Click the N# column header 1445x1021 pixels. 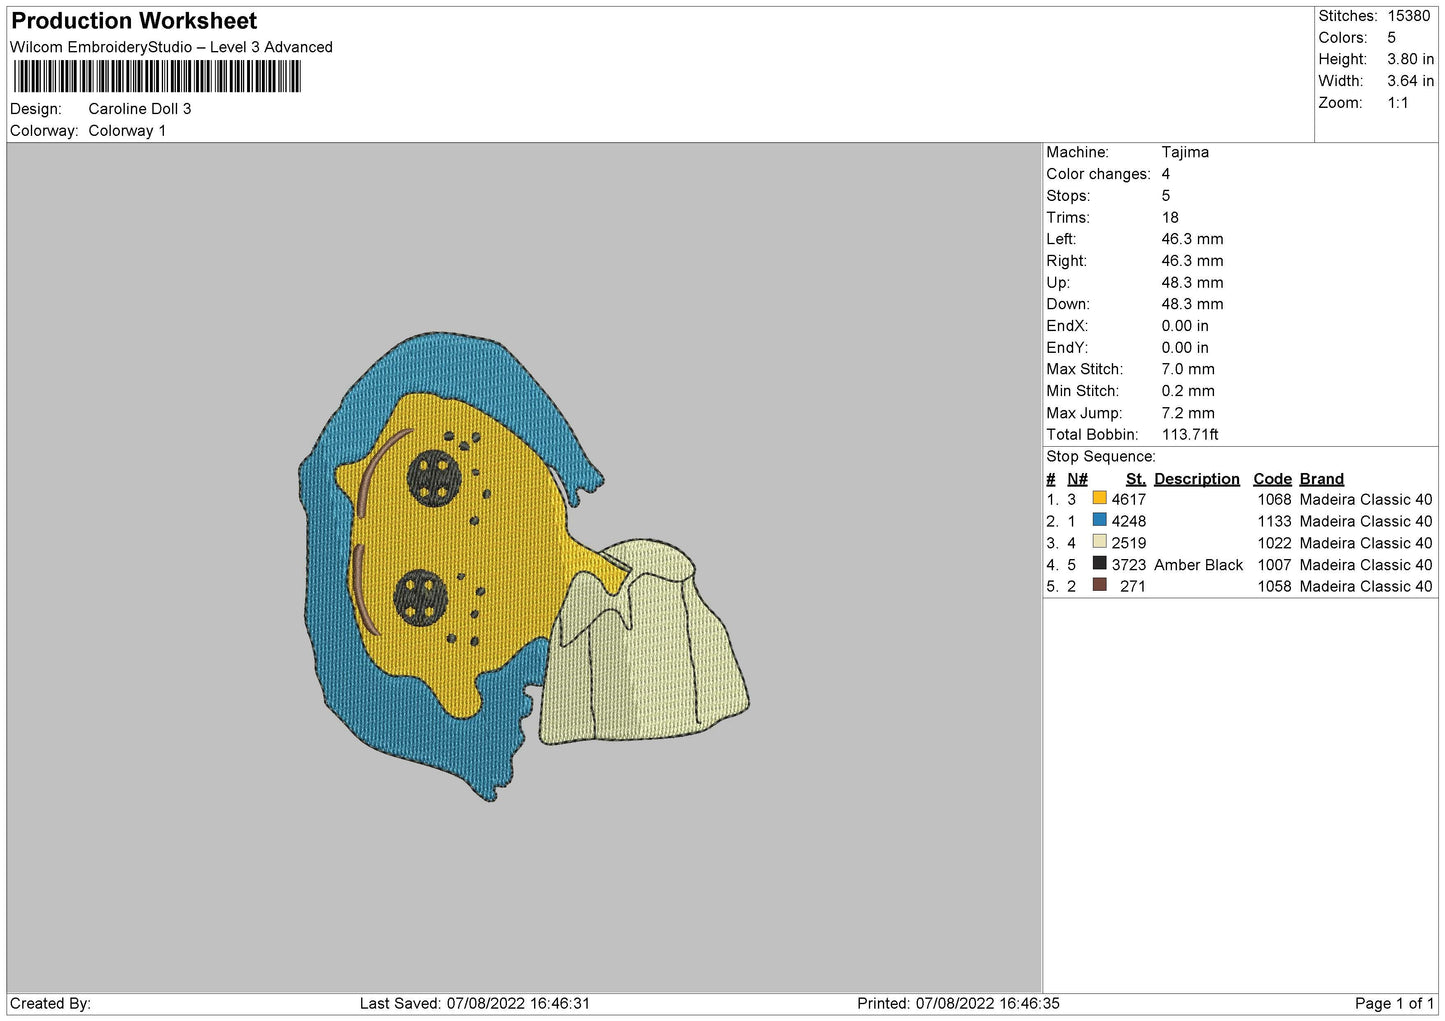[x=1077, y=479]
